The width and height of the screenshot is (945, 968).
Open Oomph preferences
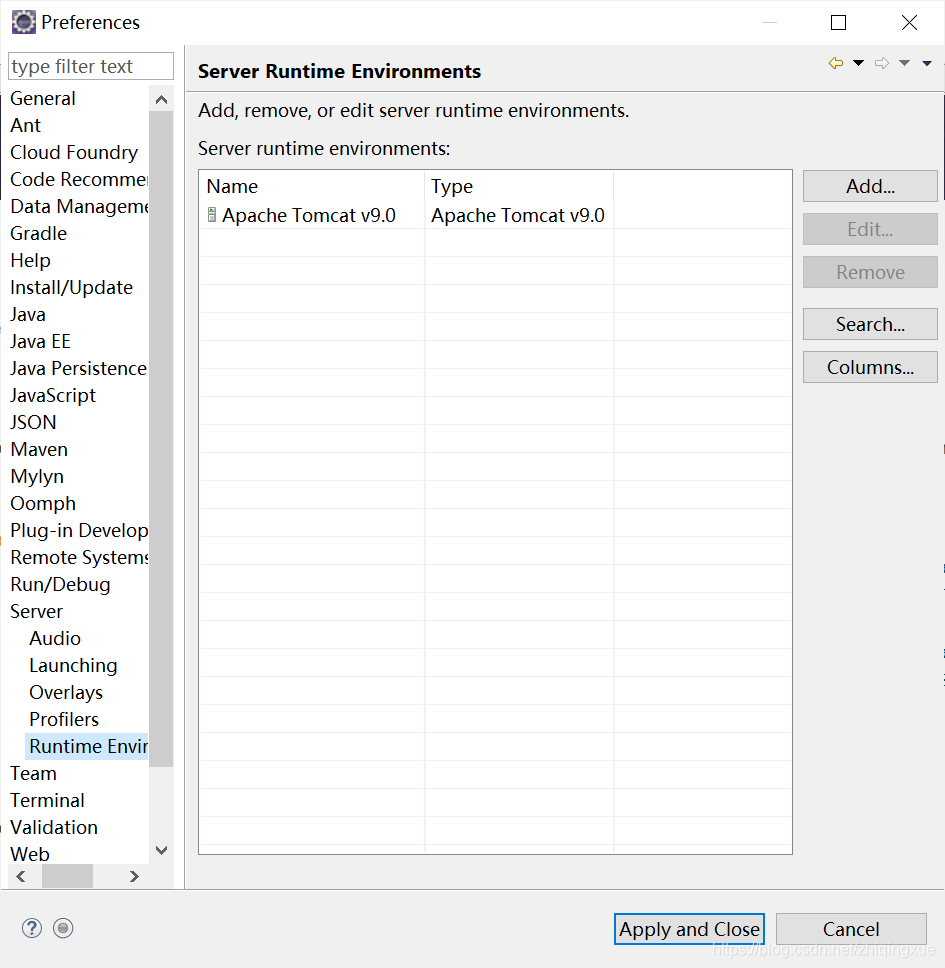click(43, 503)
